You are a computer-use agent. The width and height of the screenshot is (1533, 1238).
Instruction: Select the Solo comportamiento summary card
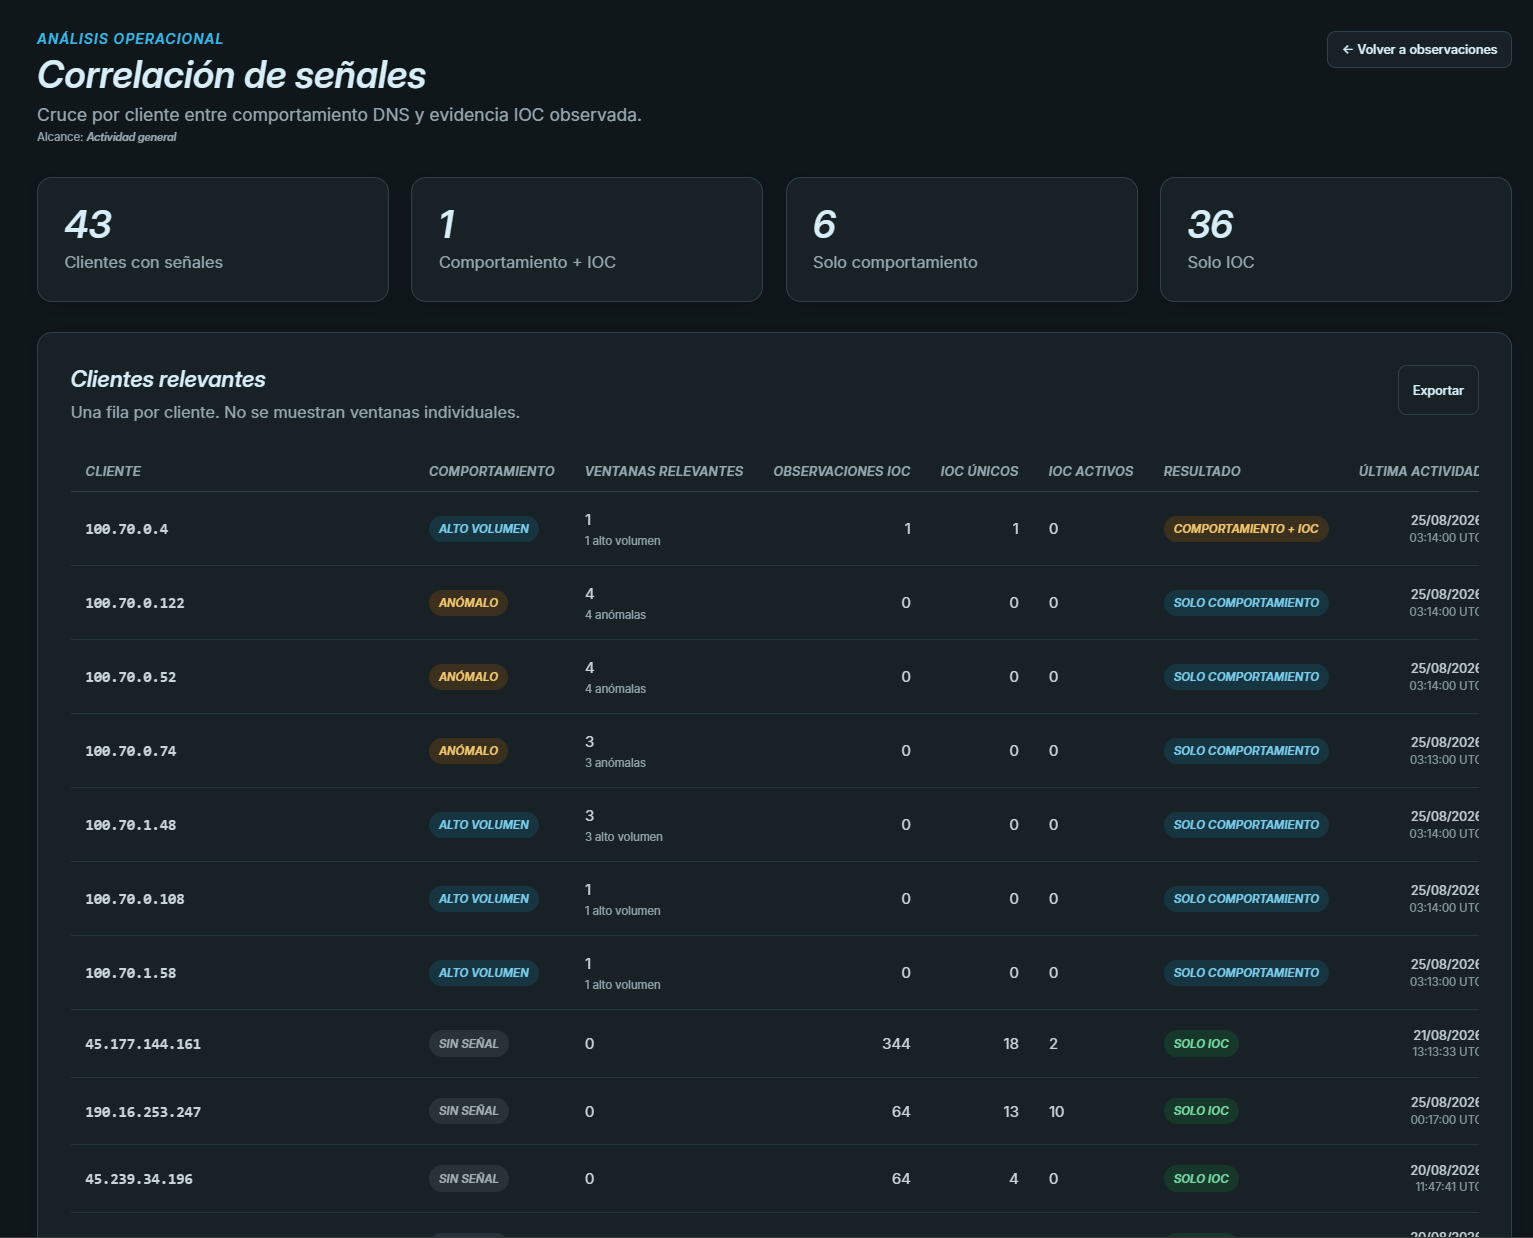961,239
